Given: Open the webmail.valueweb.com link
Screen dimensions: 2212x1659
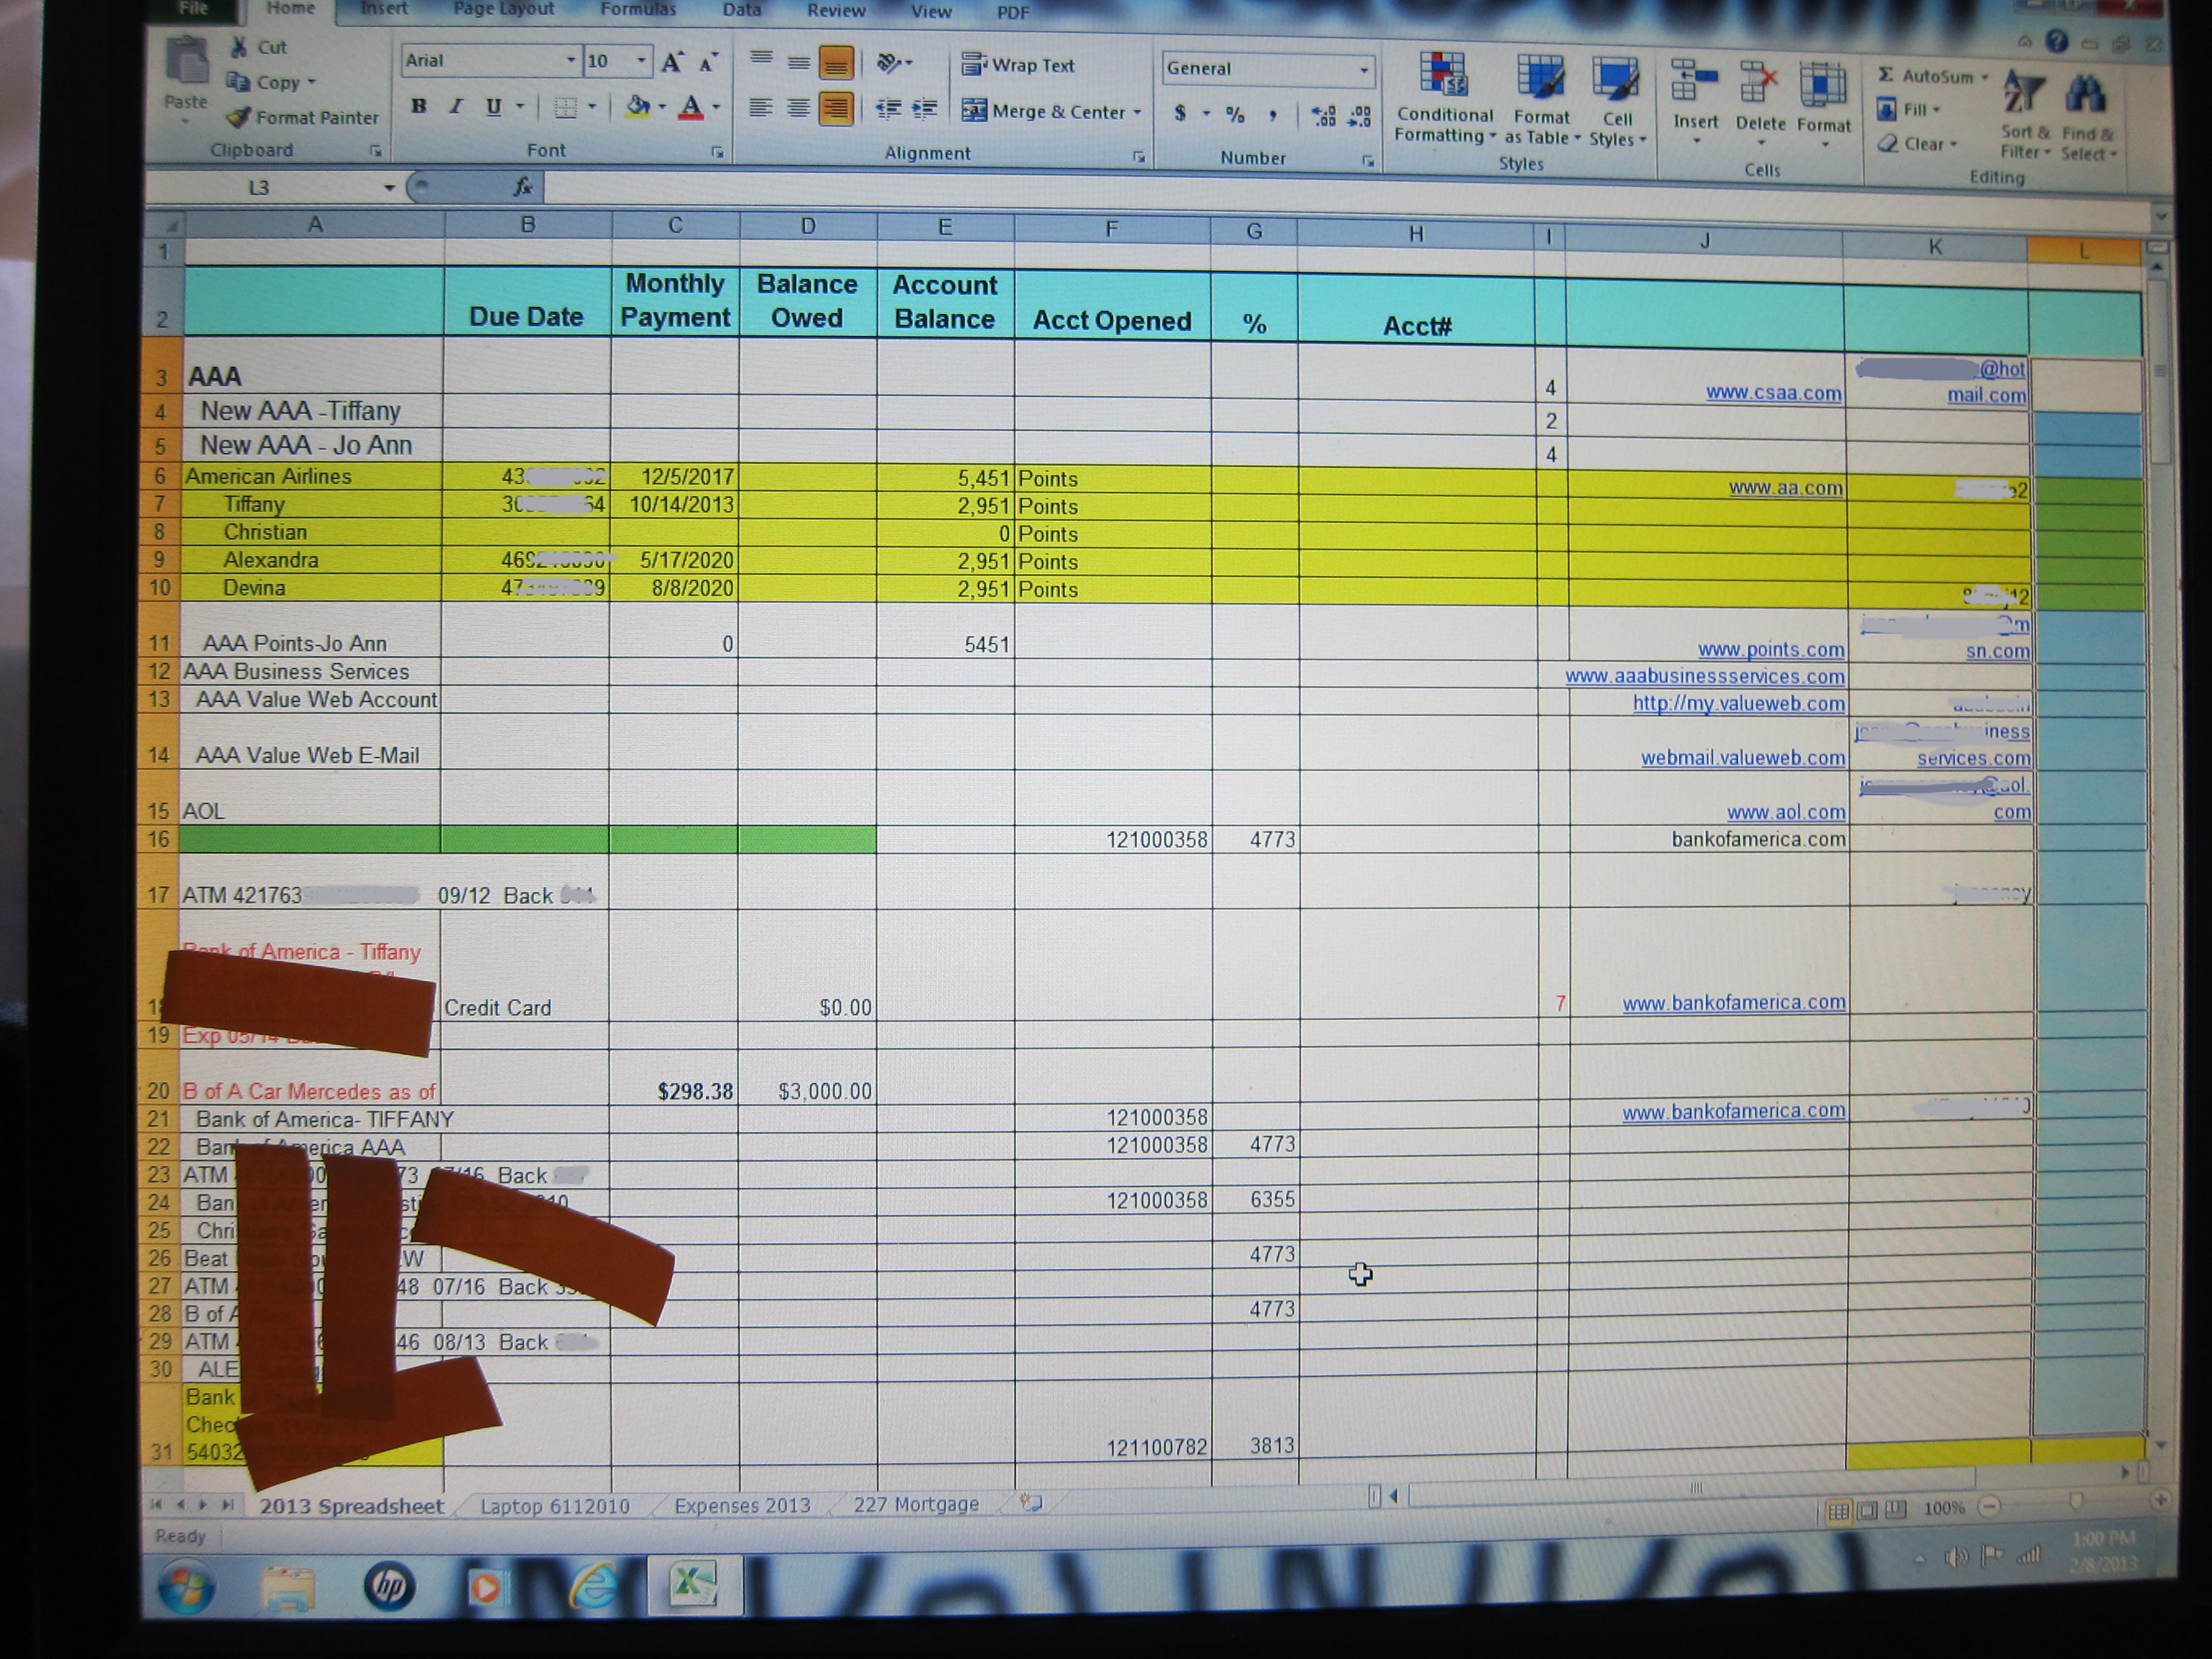Looking at the screenshot, I should [1743, 758].
